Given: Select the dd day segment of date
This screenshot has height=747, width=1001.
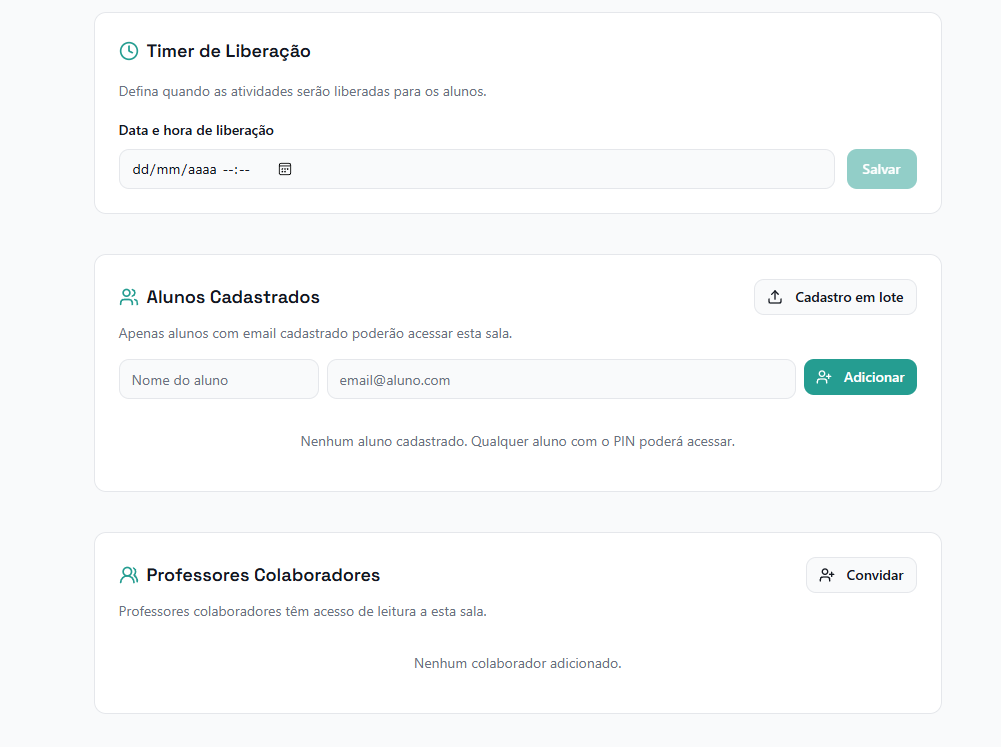Looking at the screenshot, I should (140, 169).
